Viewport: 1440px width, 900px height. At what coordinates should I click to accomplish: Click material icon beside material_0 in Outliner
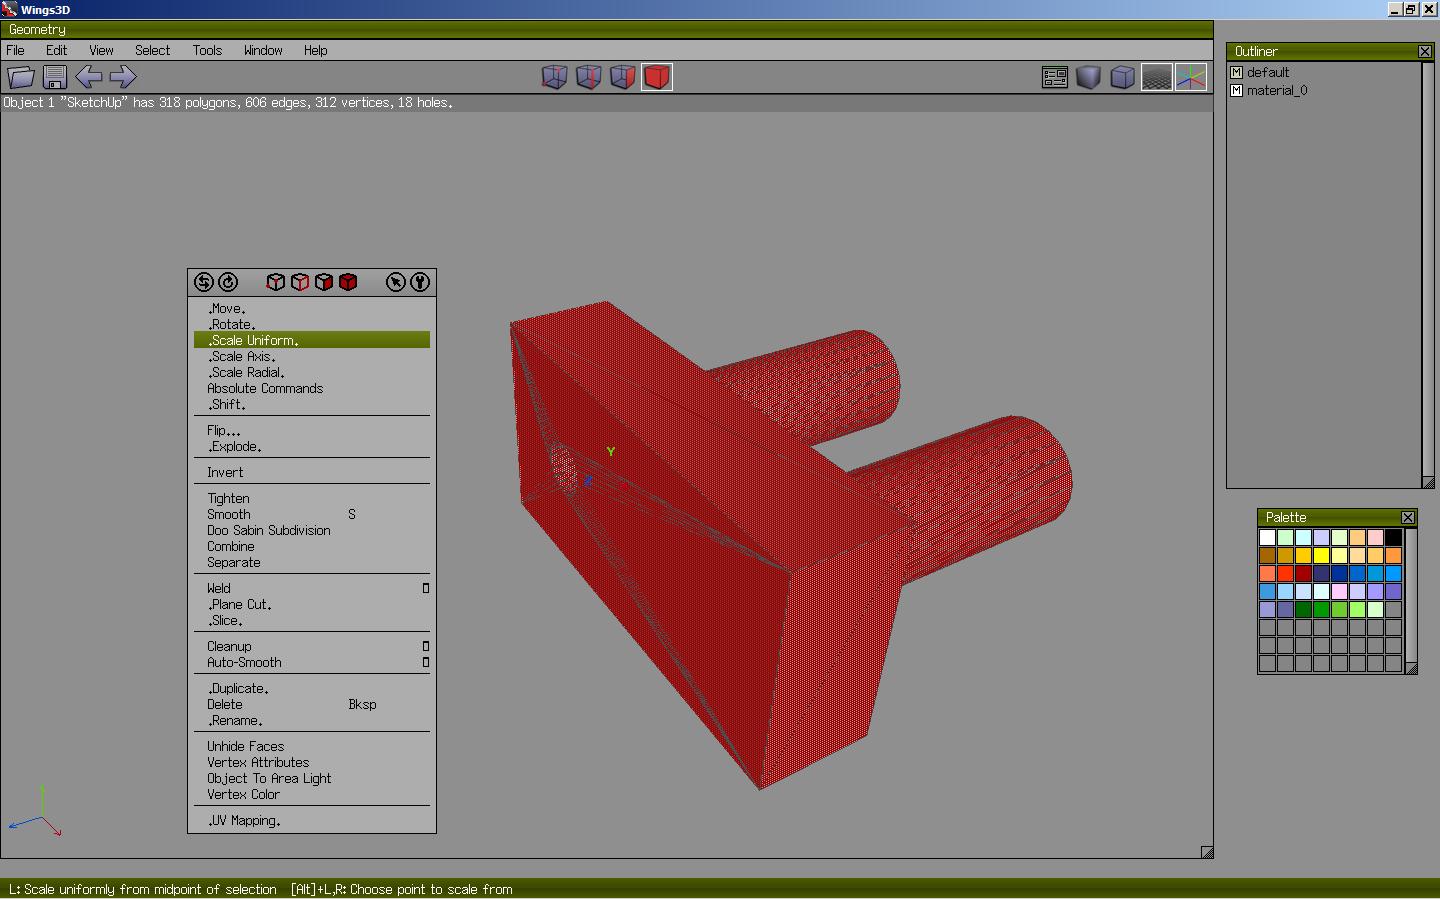pos(1237,90)
